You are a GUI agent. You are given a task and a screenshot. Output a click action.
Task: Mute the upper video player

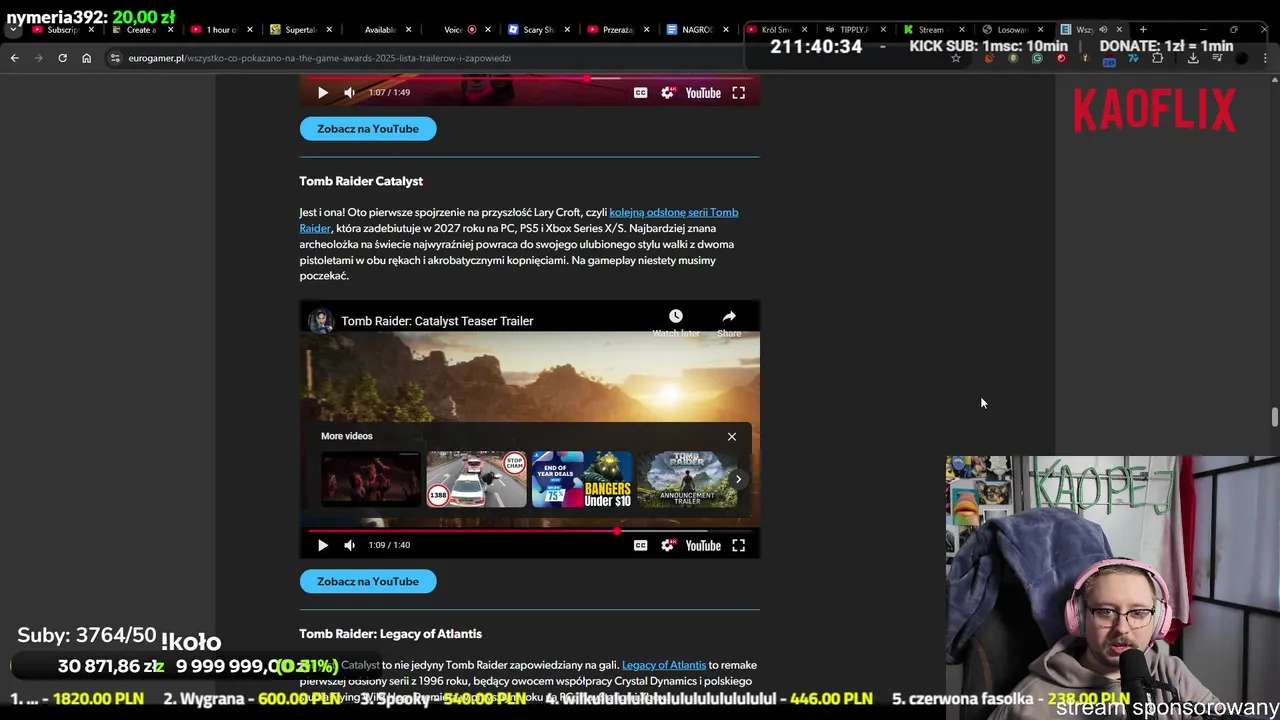[349, 92]
